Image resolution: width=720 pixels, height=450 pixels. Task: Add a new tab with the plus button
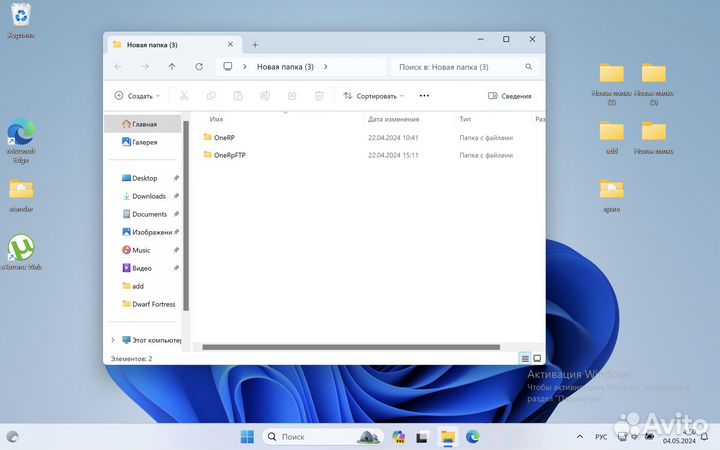pos(255,44)
